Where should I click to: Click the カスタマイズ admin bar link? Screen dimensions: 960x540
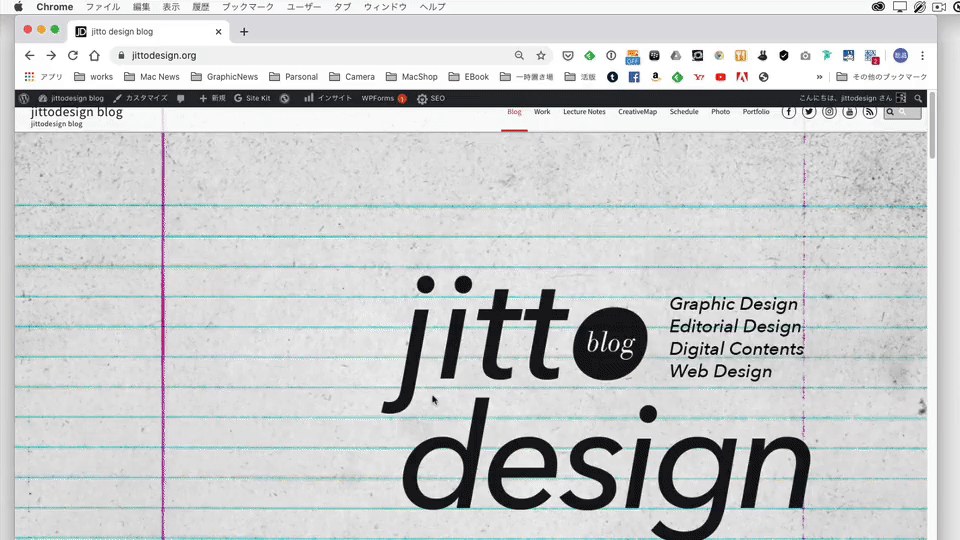[x=140, y=98]
